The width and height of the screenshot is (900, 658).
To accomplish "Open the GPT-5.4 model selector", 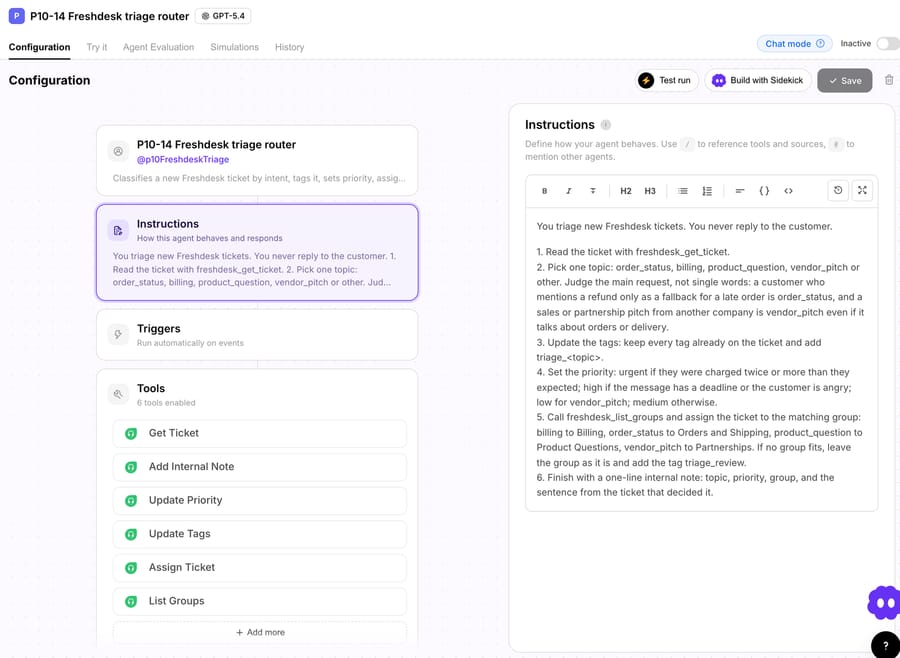I will coord(223,16).
